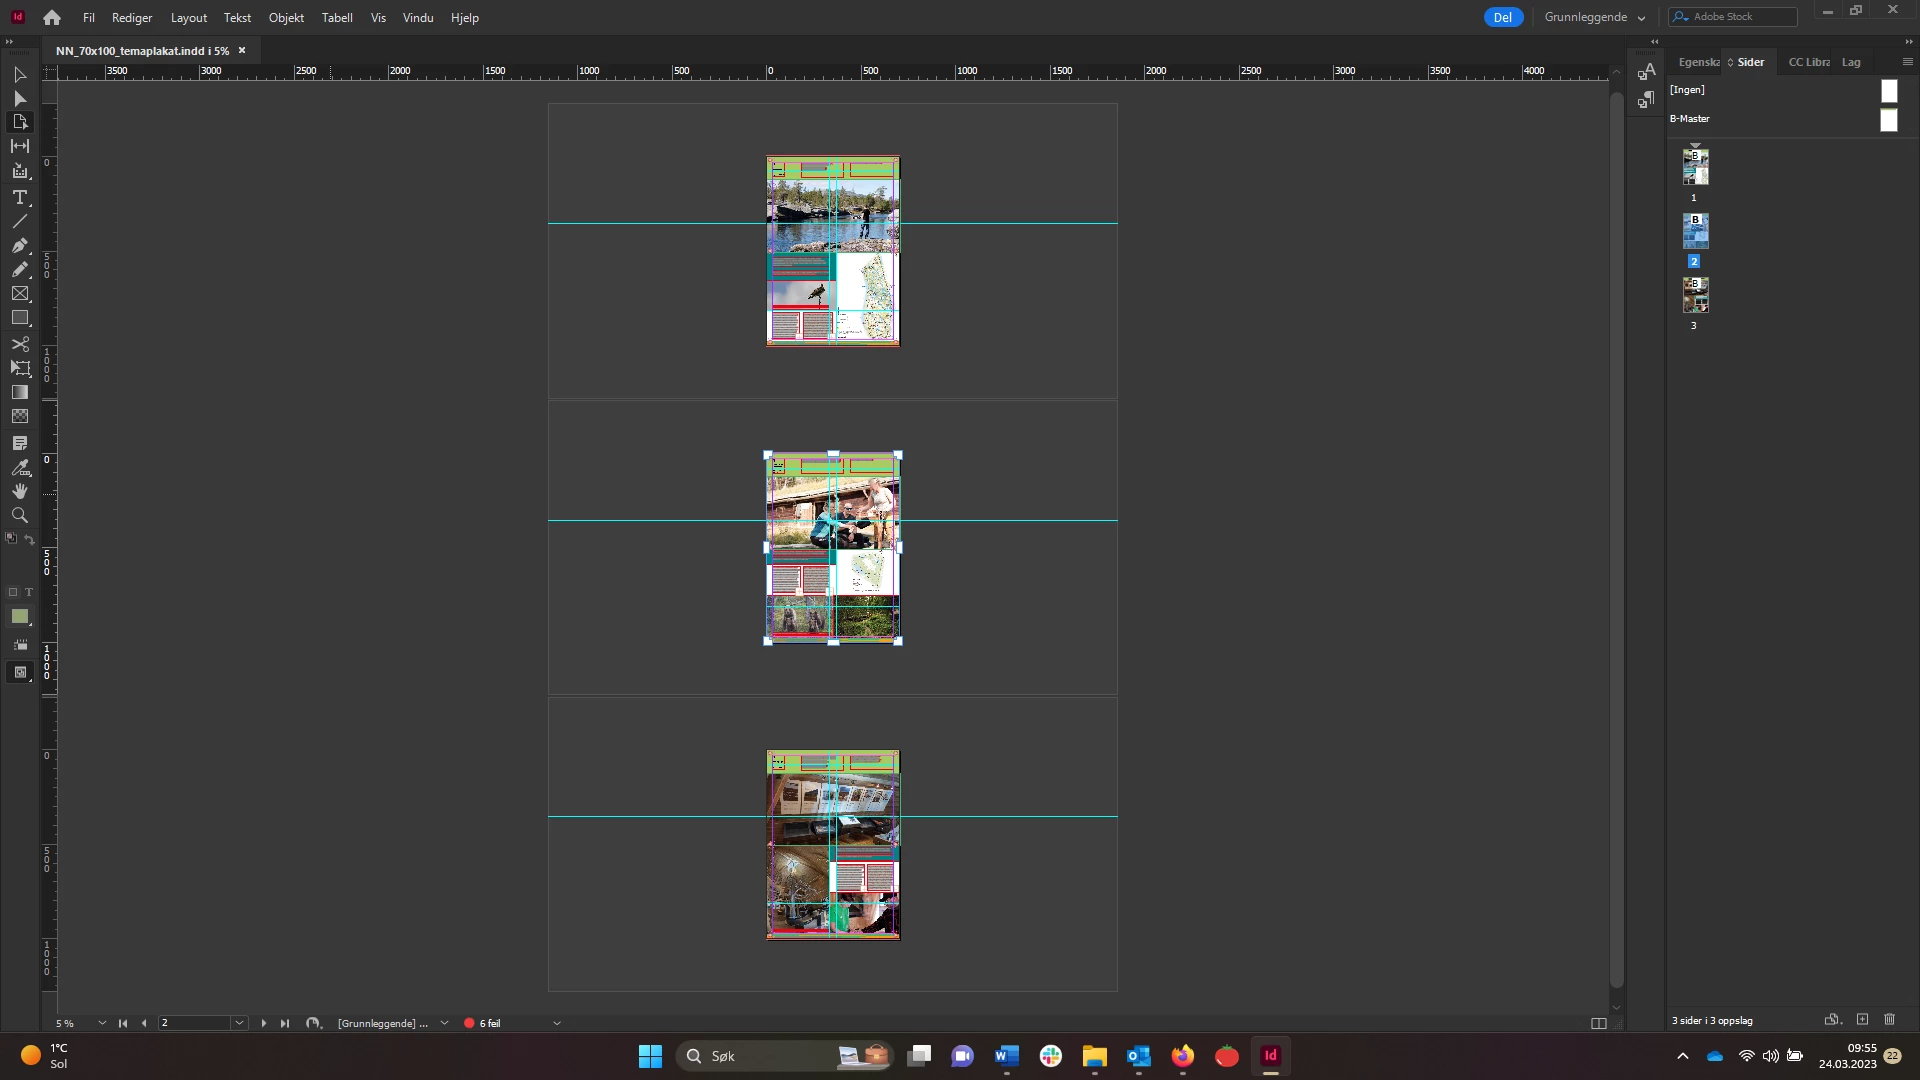Screen dimensions: 1920x1080
Task: Select the Rectangle Frame tool
Action: (19, 294)
